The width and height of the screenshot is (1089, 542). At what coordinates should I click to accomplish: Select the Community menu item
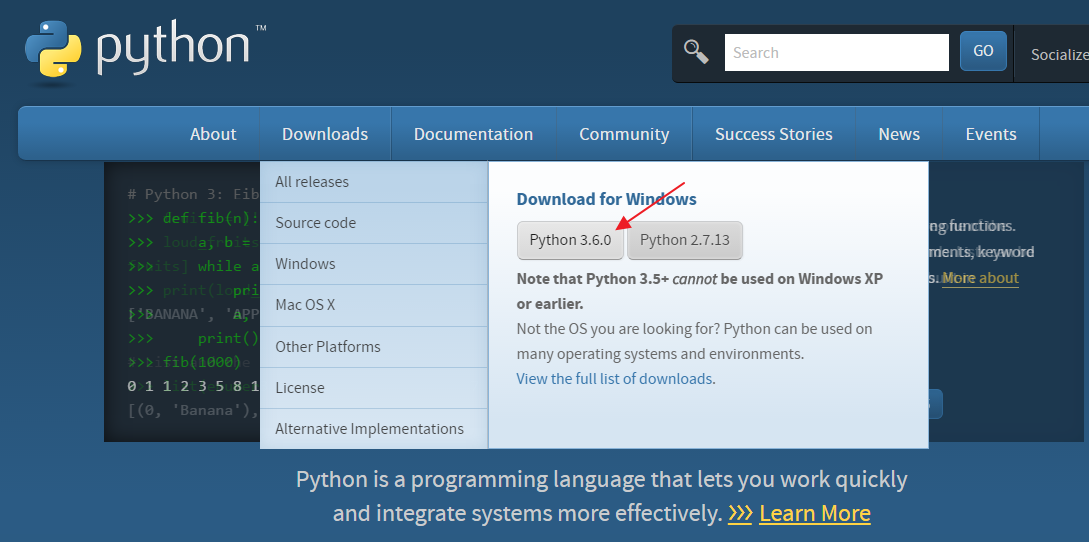(x=624, y=134)
